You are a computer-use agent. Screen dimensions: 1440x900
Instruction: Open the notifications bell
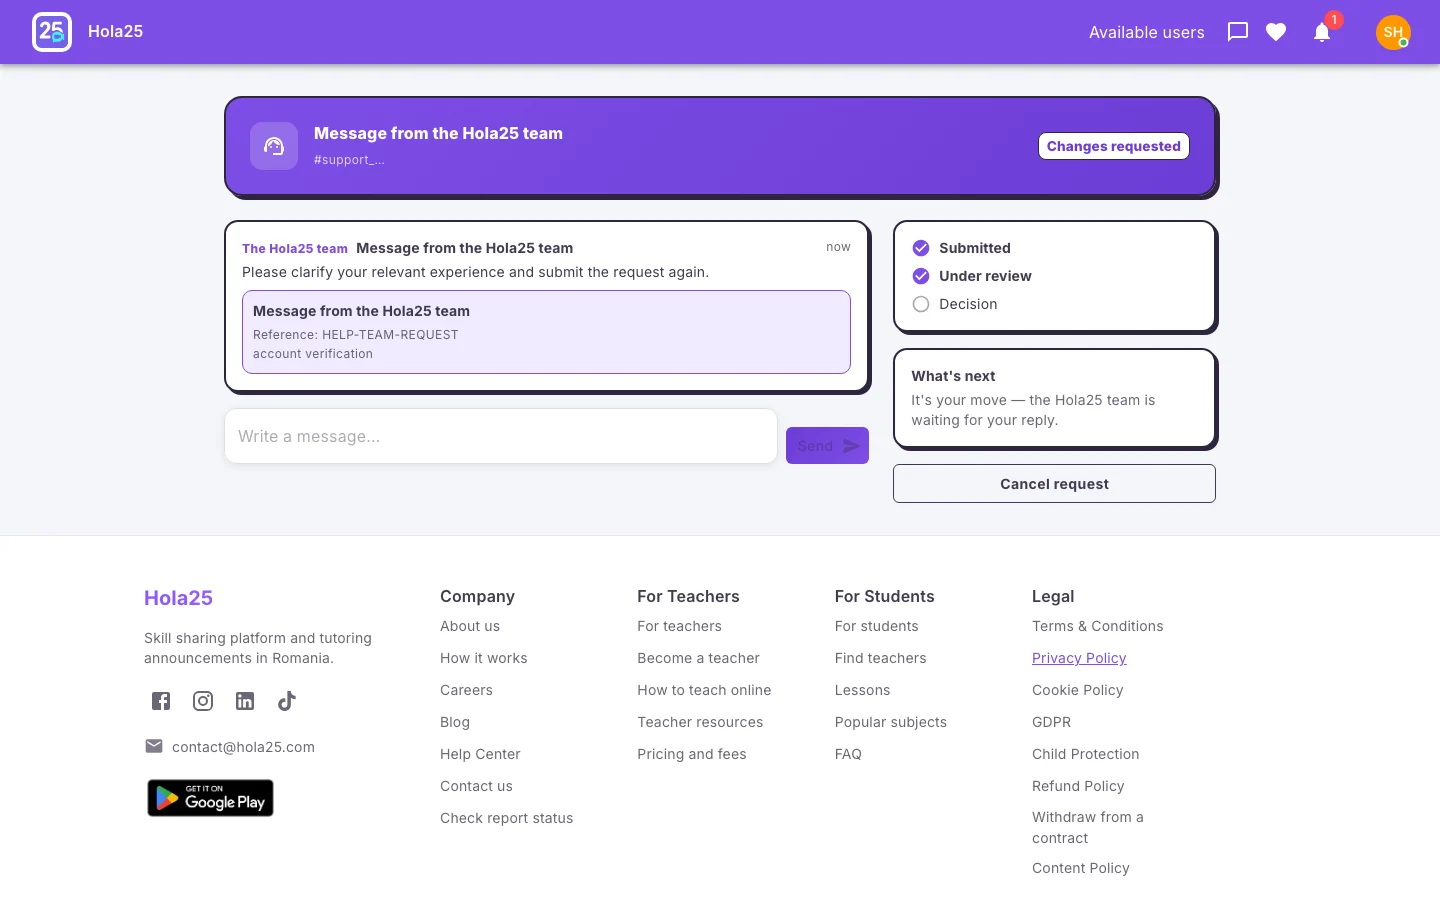click(1322, 32)
